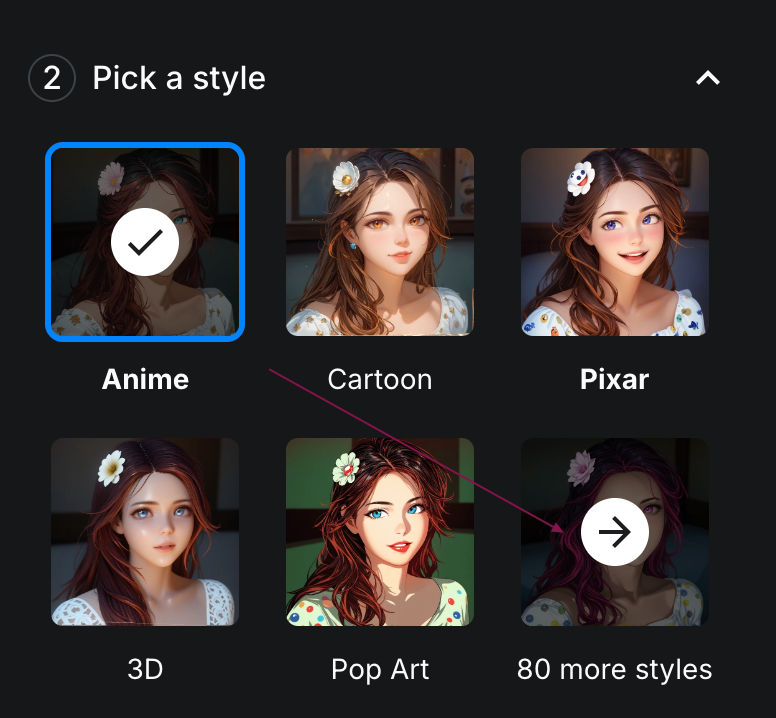The height and width of the screenshot is (718, 776).
Task: Click the Pixar label text
Action: pos(614,380)
